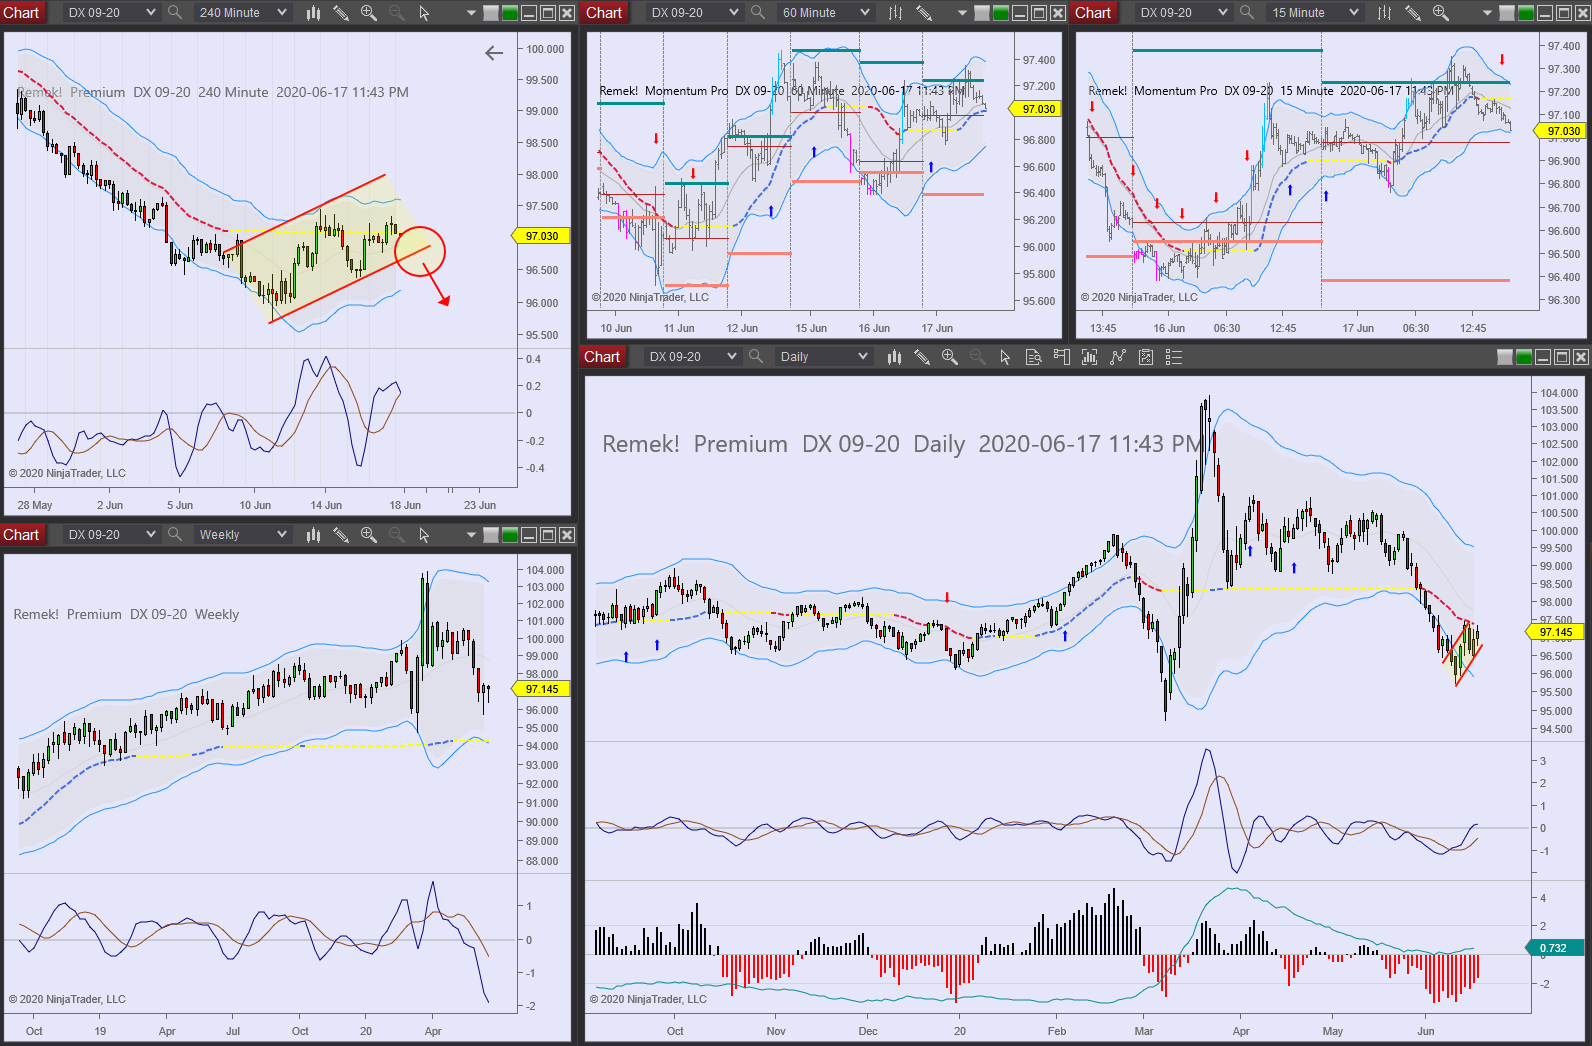The height and width of the screenshot is (1046, 1592).
Task: Click the 97.145 price marker in Weekly chart
Action: point(542,689)
